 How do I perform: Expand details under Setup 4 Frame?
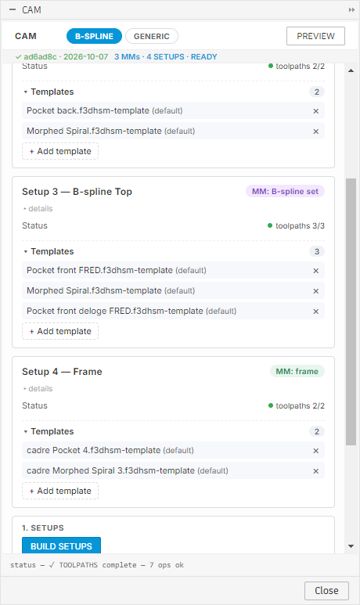tap(38, 389)
